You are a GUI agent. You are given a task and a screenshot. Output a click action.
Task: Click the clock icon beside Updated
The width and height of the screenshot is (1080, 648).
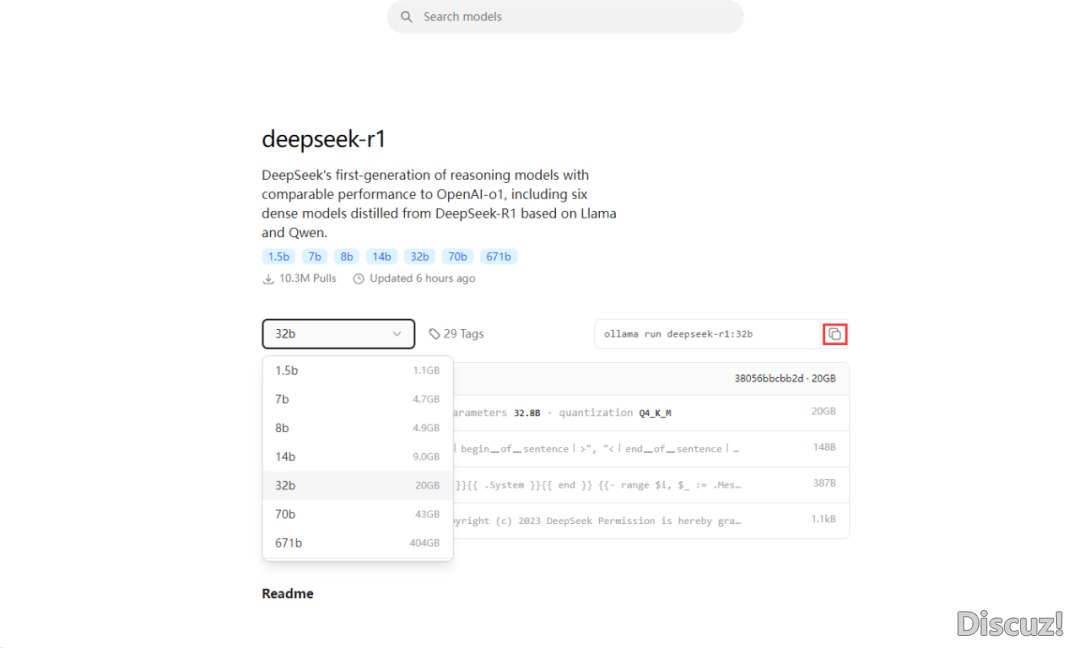point(359,279)
